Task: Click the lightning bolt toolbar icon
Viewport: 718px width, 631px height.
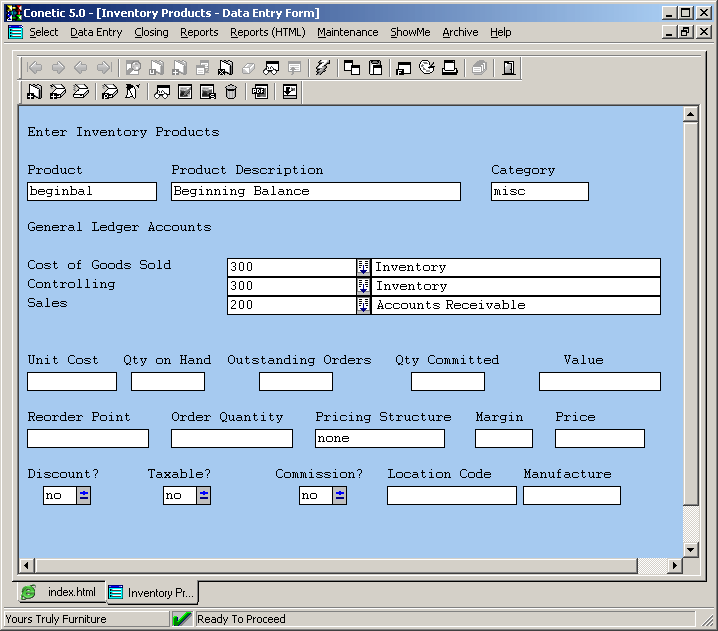Action: (321, 68)
